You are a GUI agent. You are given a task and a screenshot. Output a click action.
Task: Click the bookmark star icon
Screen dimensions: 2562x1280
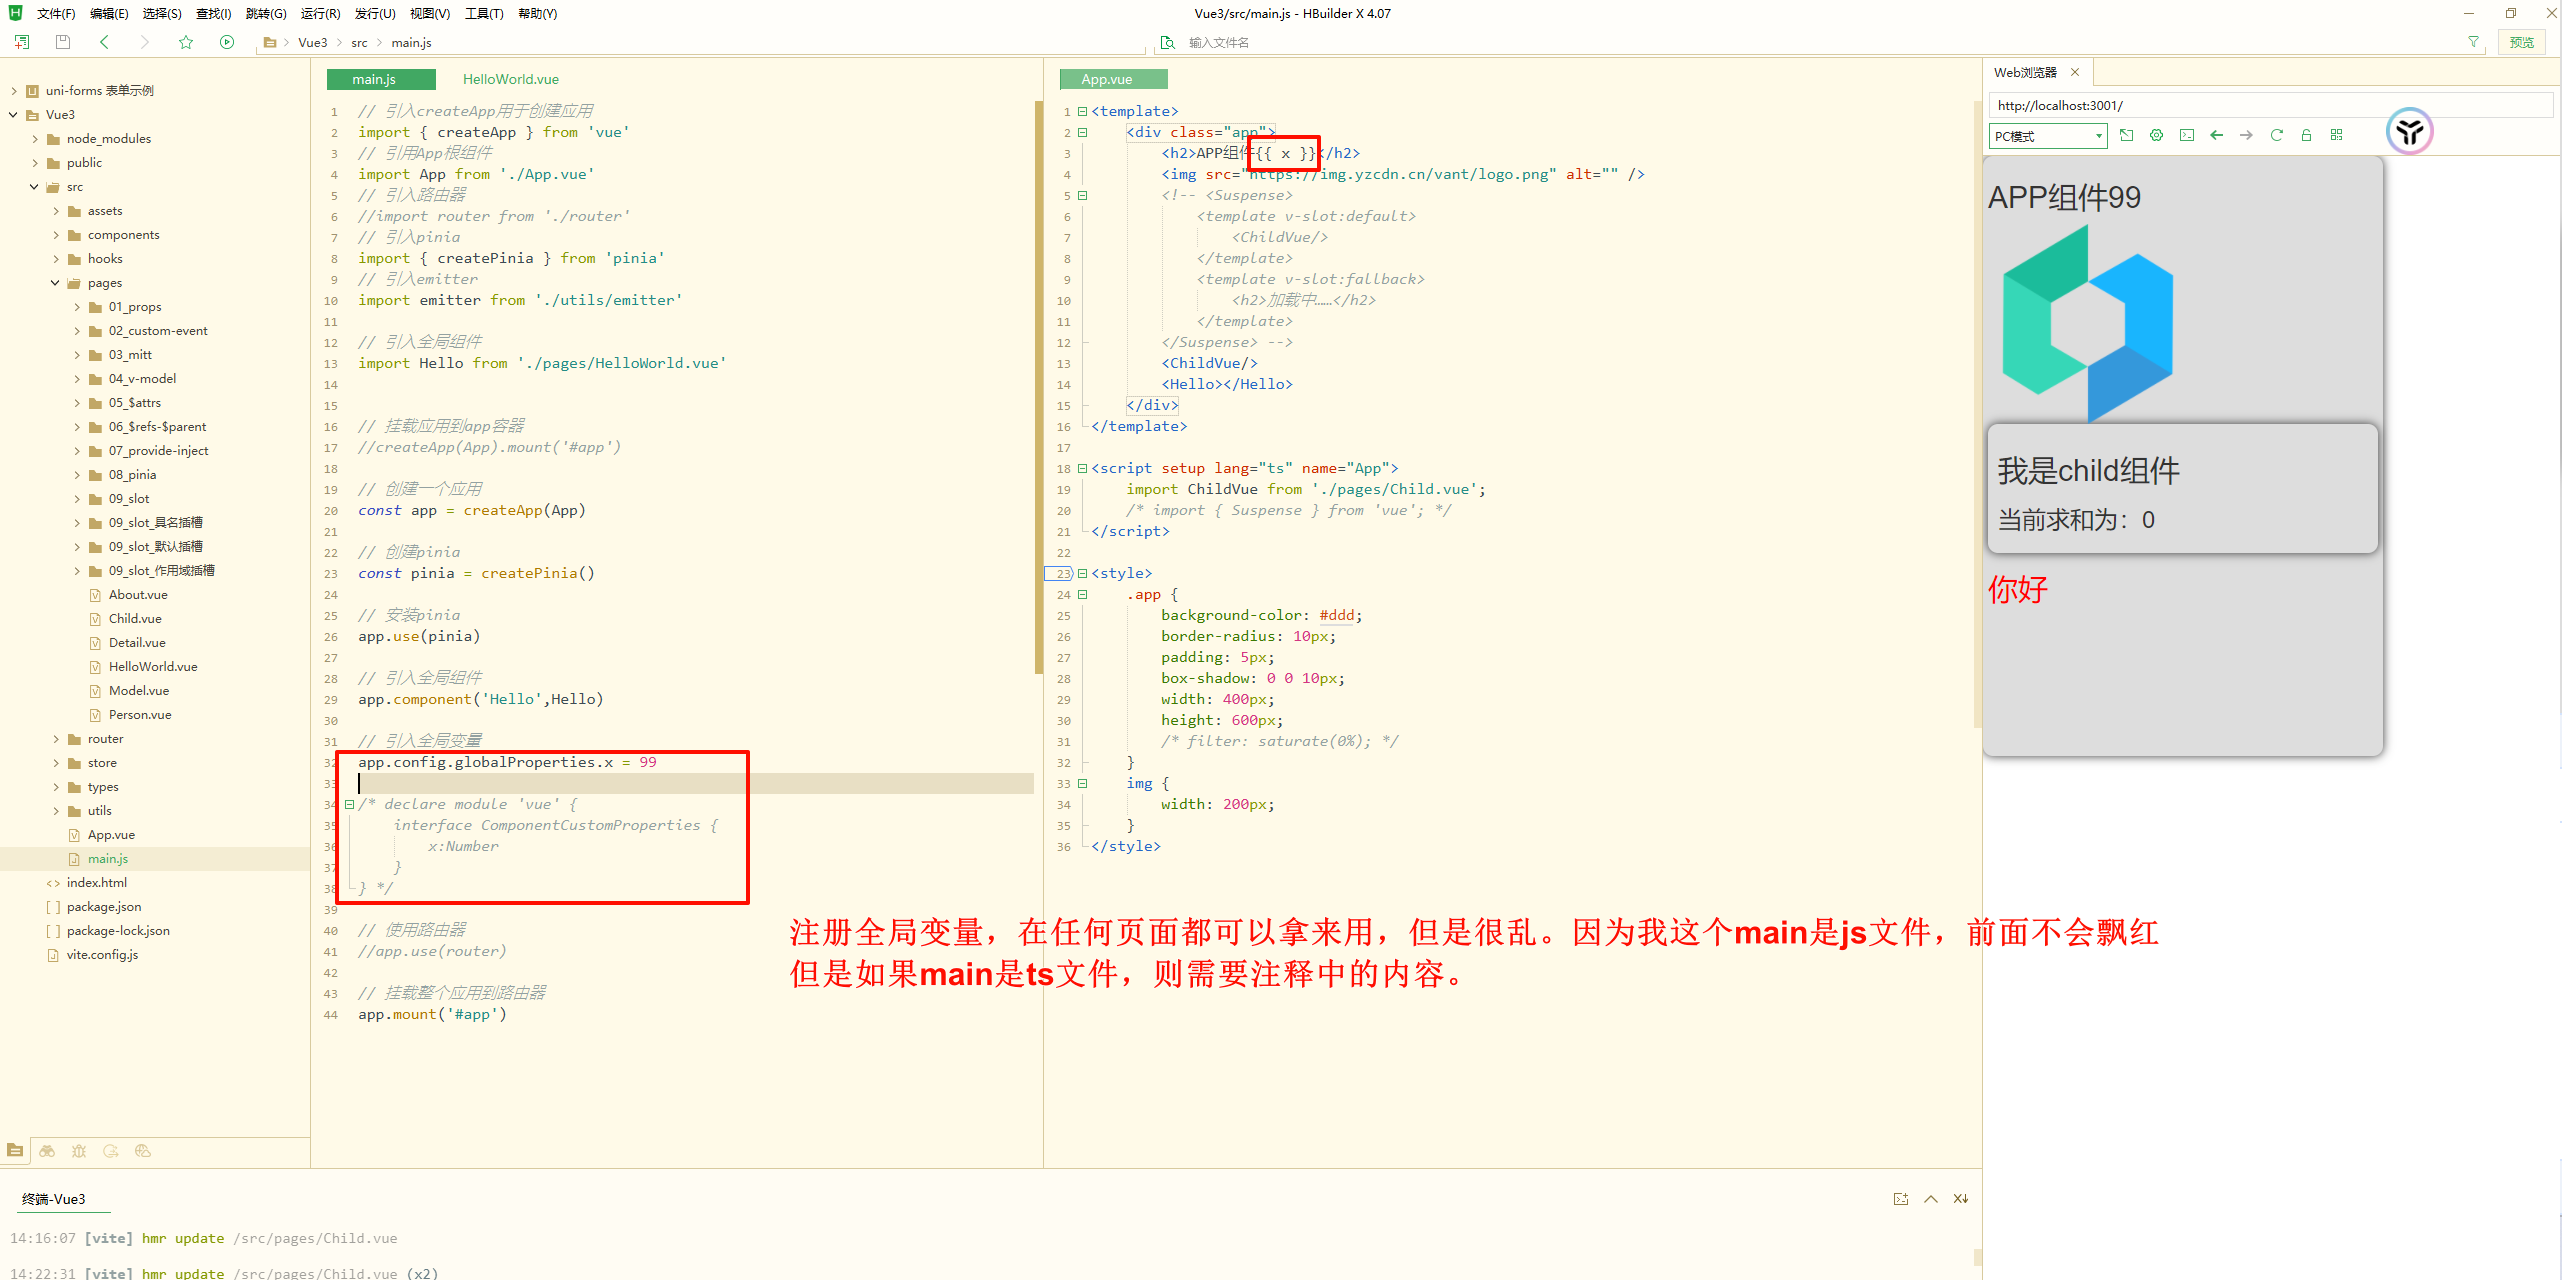coord(186,42)
